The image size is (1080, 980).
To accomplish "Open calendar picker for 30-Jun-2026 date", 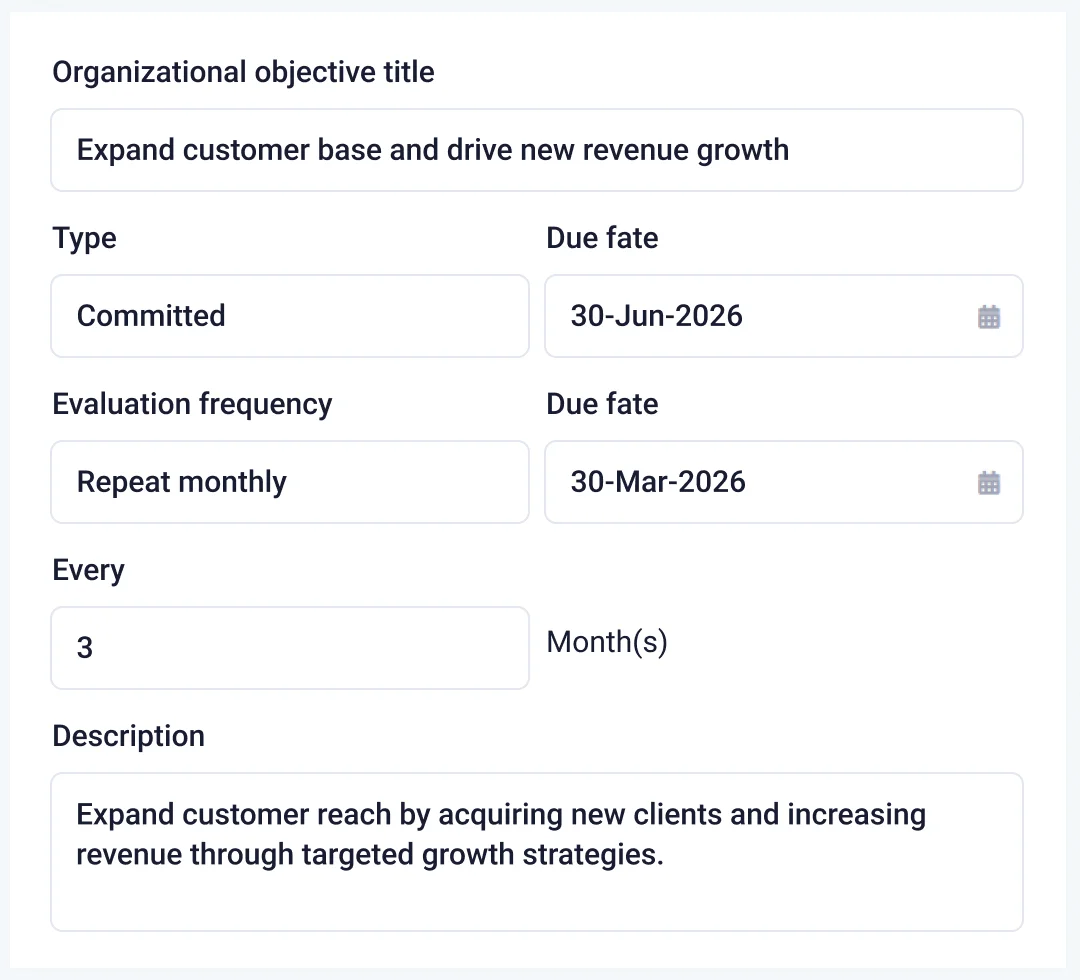I will 988,317.
